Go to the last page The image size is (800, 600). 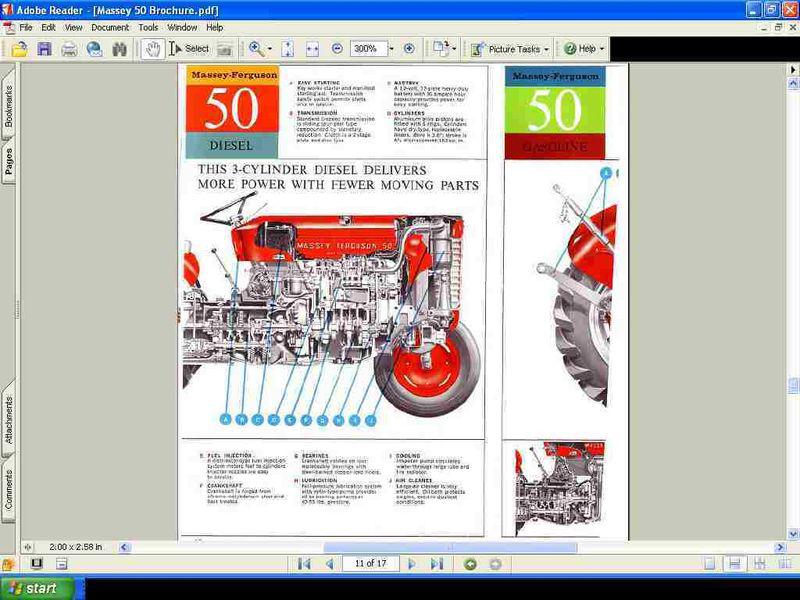[436, 564]
